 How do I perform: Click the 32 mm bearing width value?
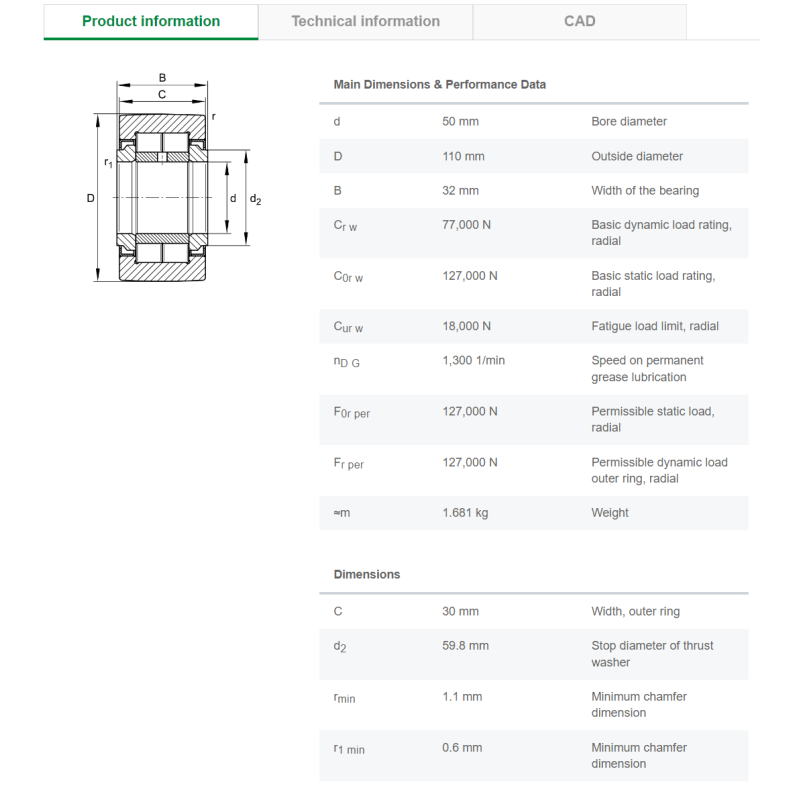(x=460, y=191)
